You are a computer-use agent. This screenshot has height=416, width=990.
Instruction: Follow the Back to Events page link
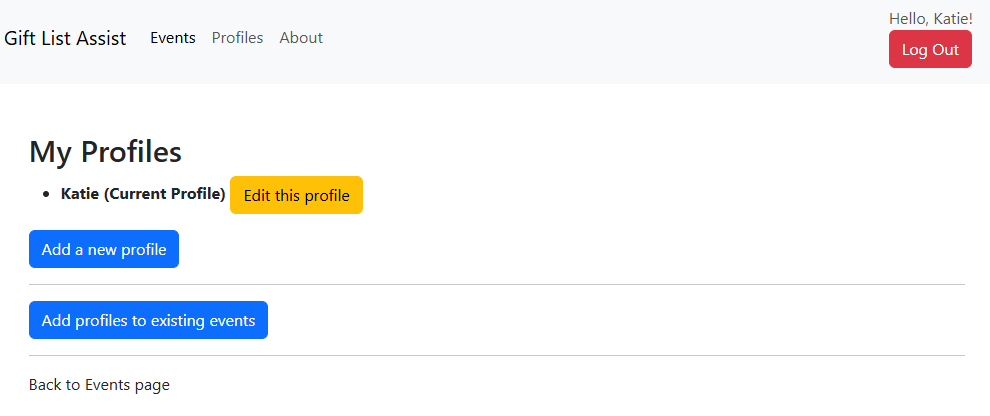99,384
